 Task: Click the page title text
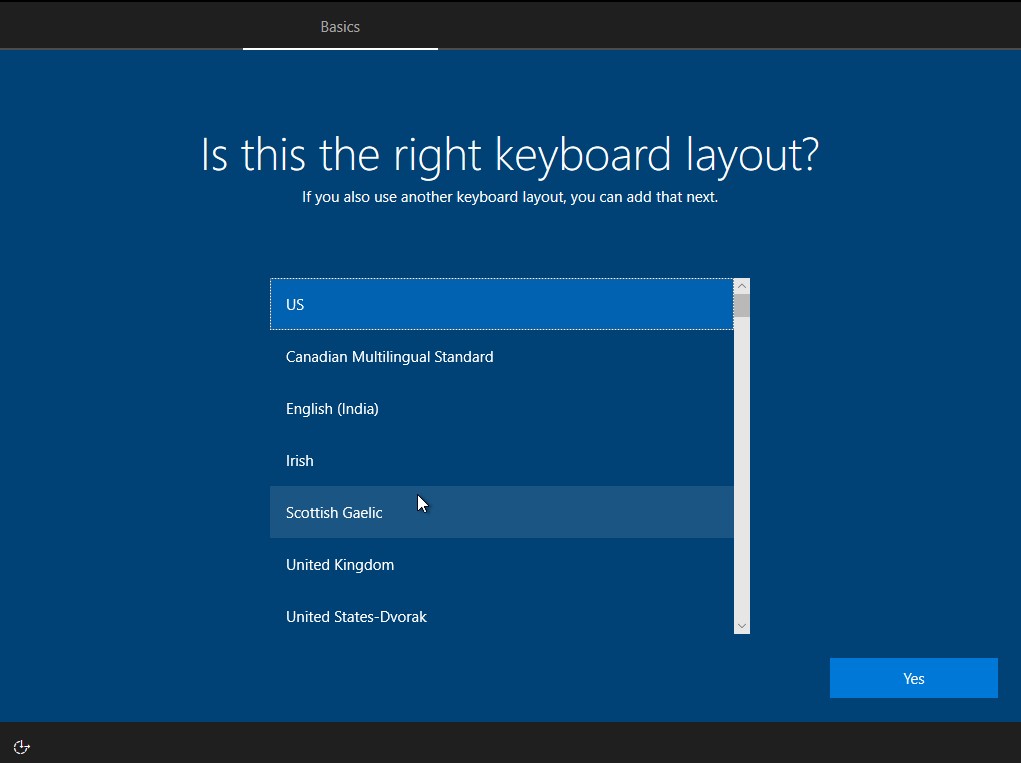510,155
